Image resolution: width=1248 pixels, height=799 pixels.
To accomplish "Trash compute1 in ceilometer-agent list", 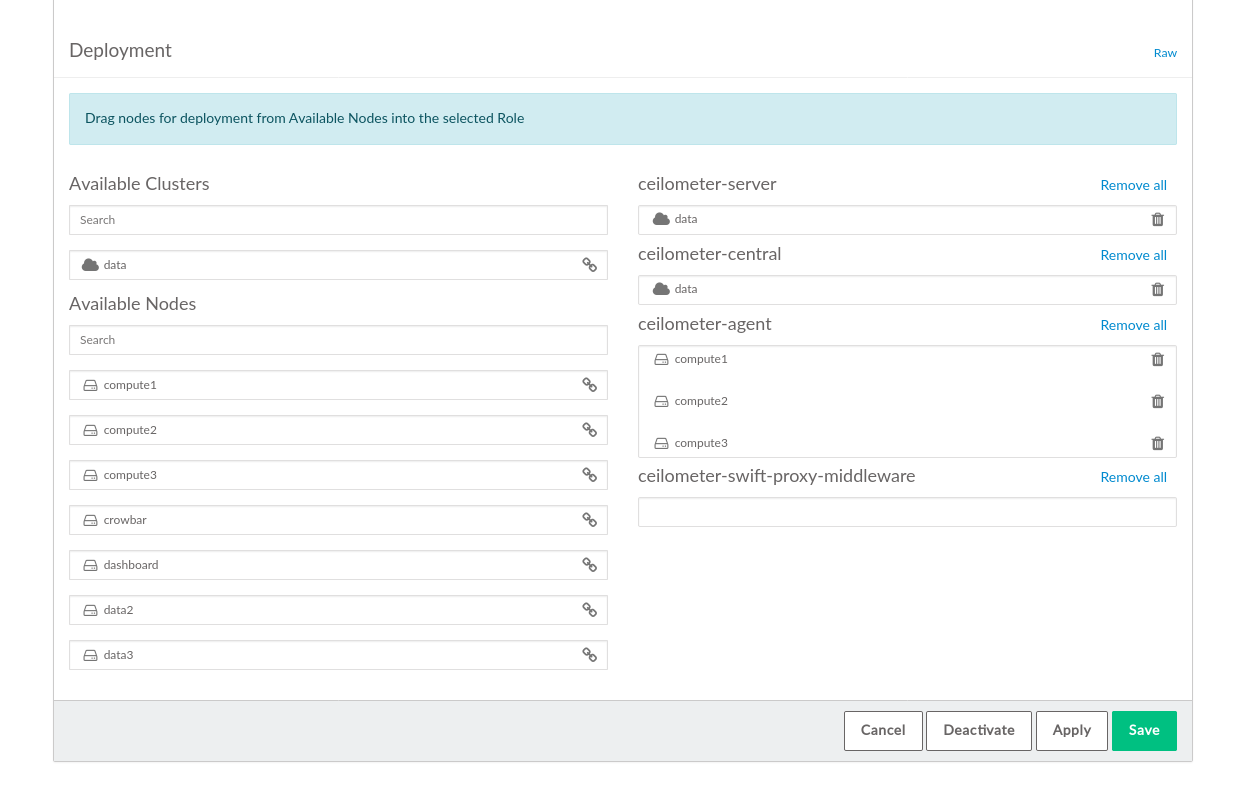I will point(1157,360).
